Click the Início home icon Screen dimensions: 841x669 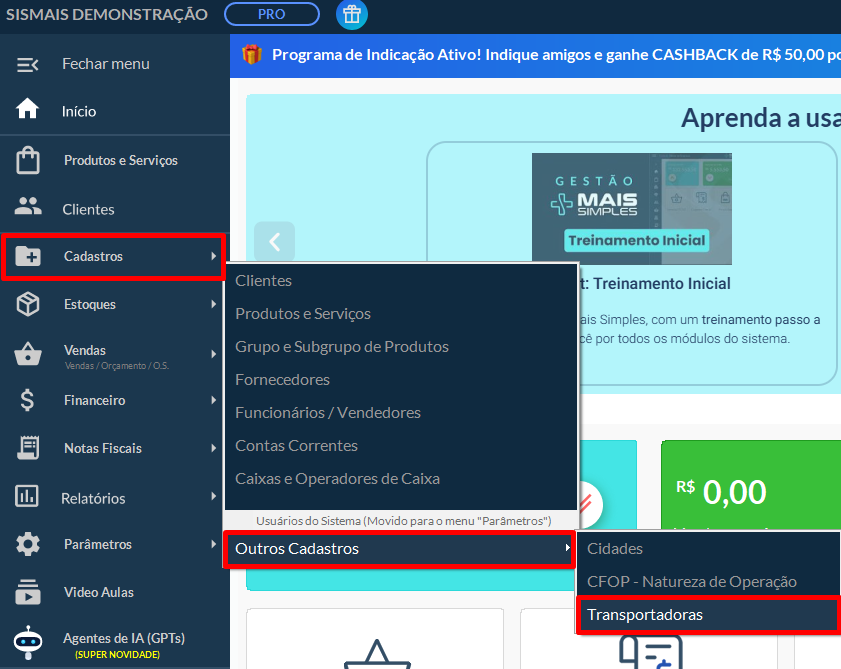click(28, 110)
